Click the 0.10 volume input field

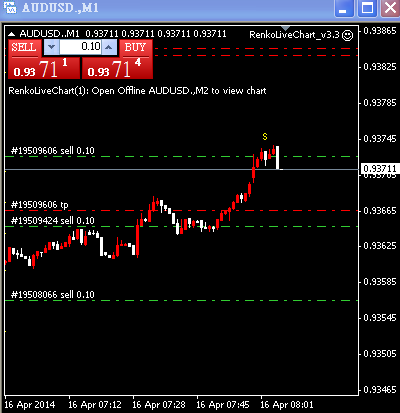click(80, 47)
